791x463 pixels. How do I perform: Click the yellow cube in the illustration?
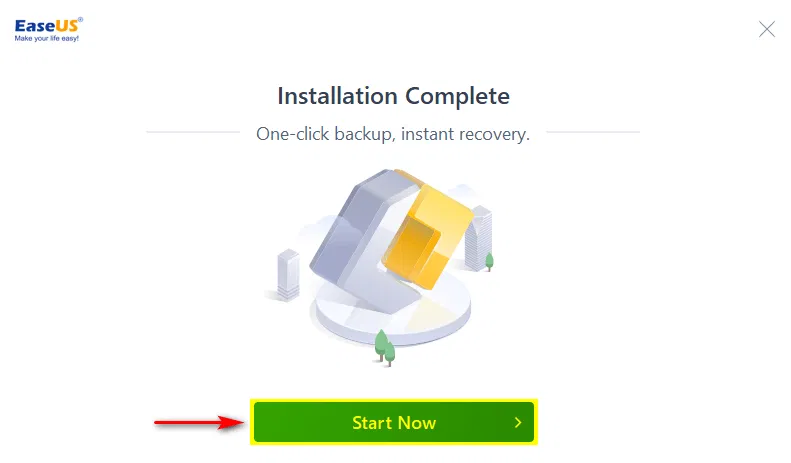(428, 237)
